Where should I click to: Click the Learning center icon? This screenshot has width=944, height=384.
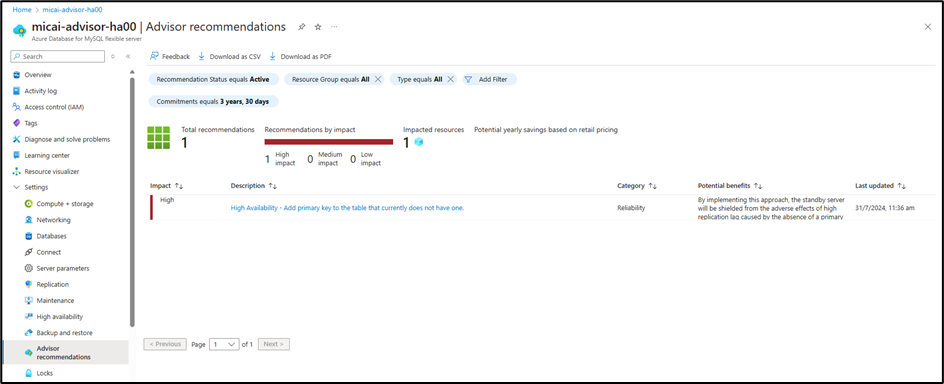point(17,155)
